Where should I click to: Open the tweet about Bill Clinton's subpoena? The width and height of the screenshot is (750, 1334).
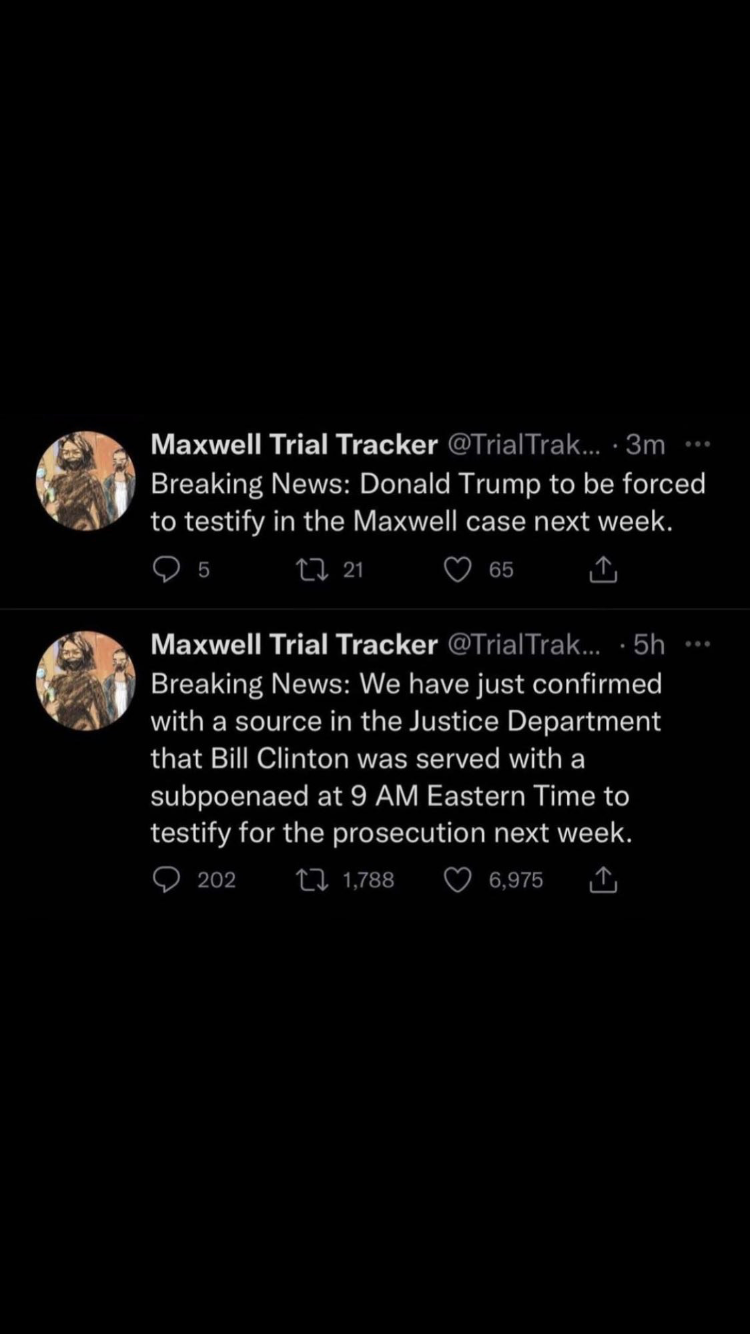405,758
